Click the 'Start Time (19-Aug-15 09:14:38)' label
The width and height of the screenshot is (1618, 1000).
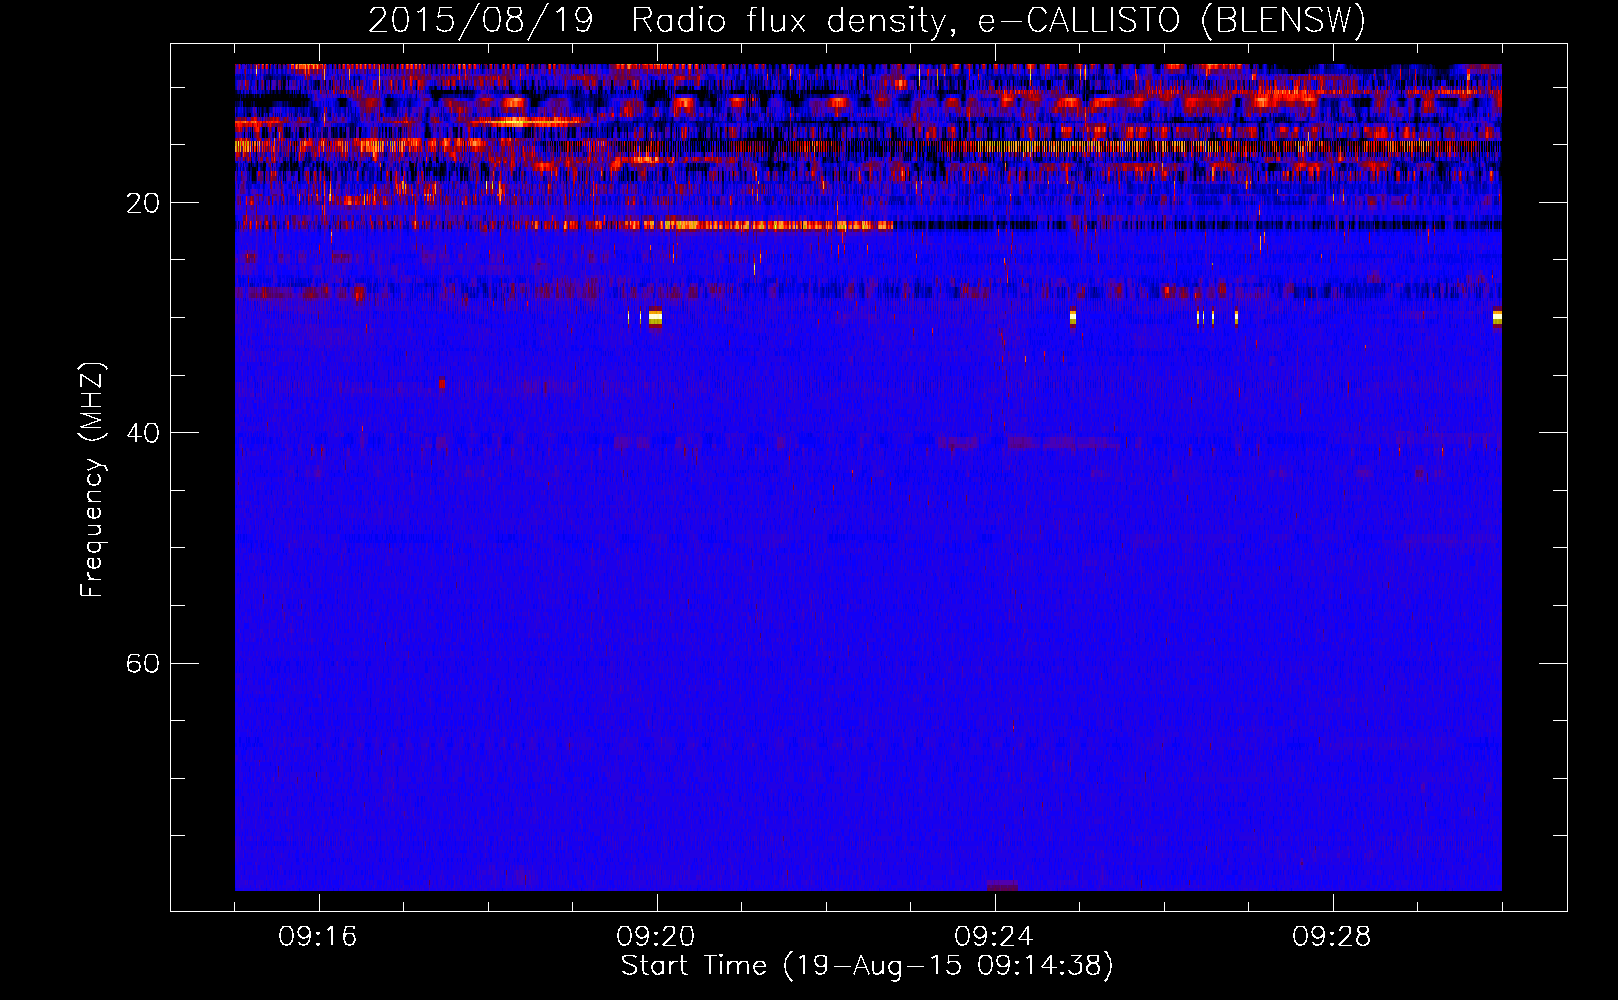pos(867,966)
